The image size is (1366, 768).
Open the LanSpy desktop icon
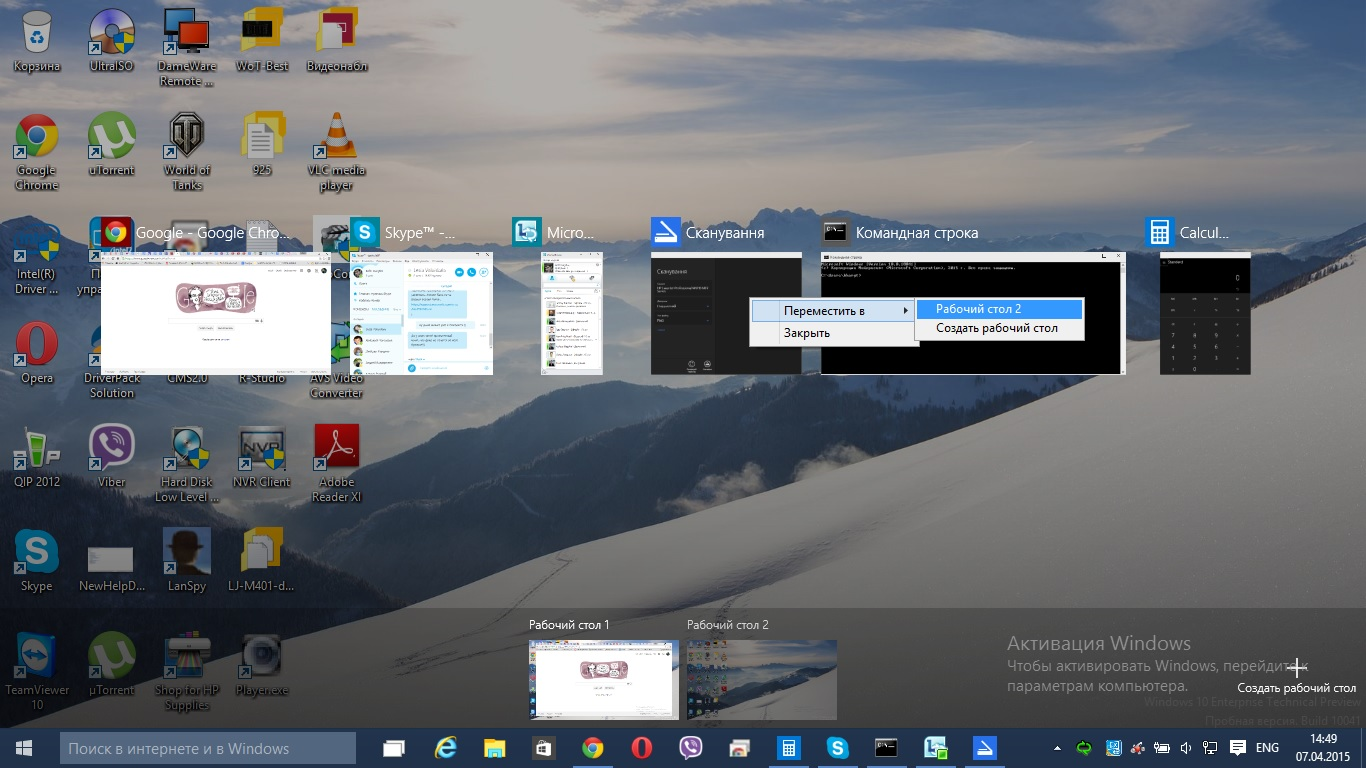187,561
